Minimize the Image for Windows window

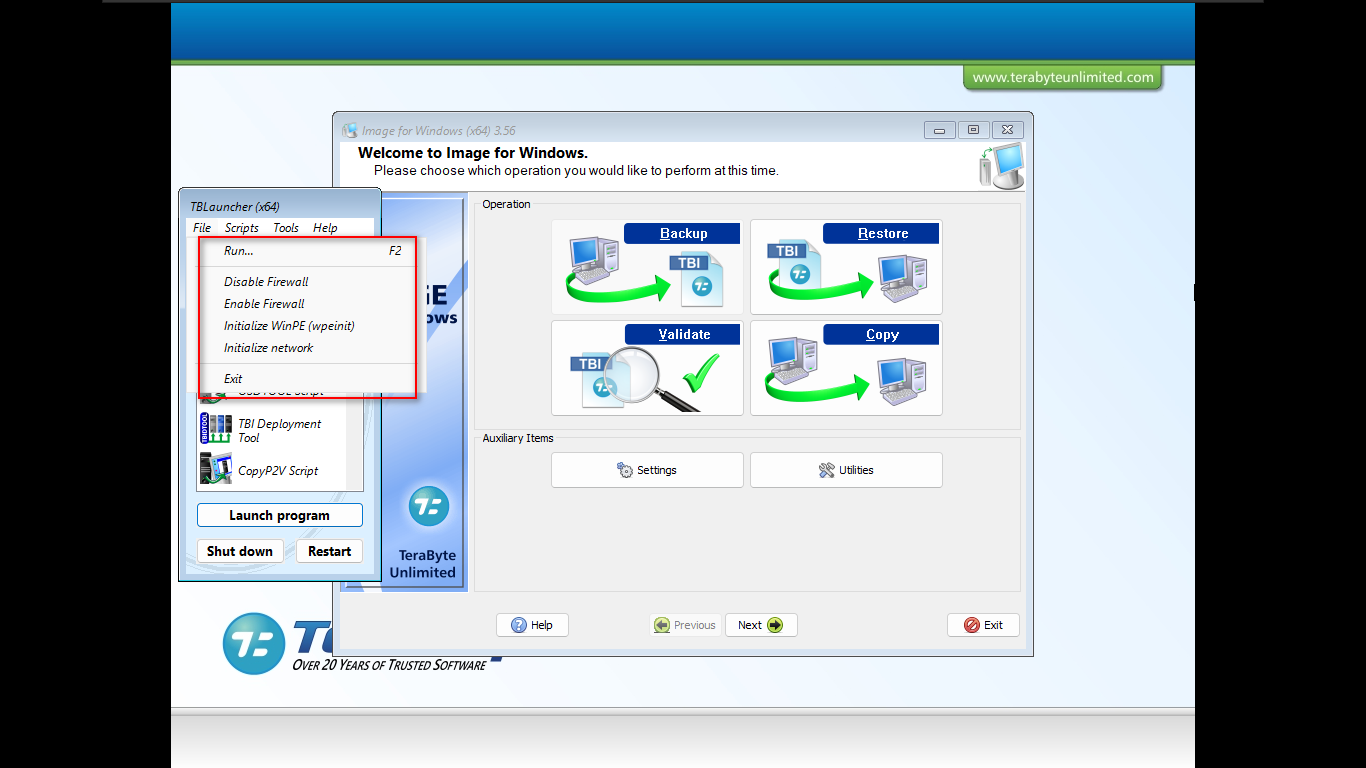(x=939, y=130)
